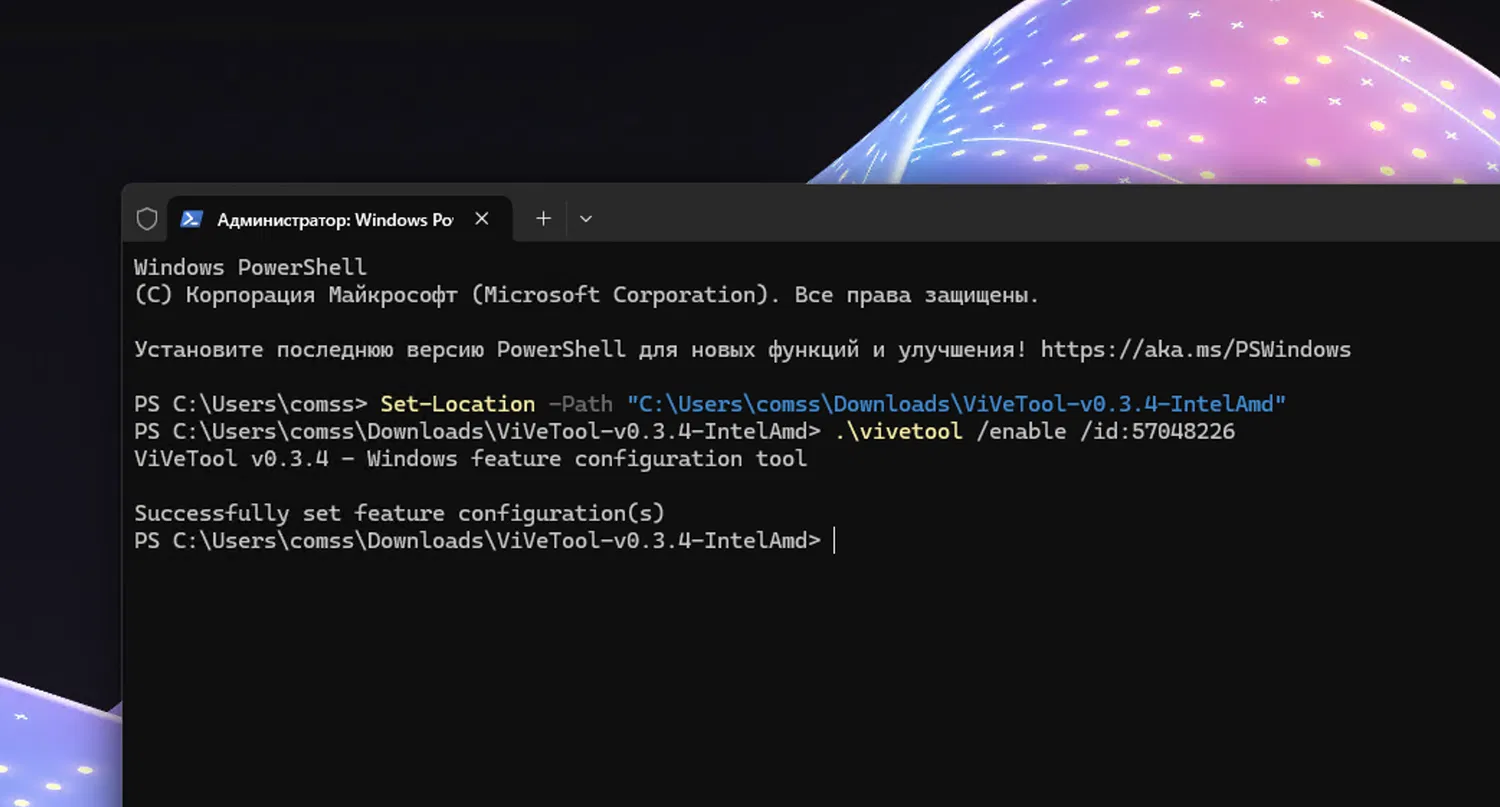The height and width of the screenshot is (807, 1500).
Task: Click the ViVeTool-v0.3.4-IntelAmd path string in quotes
Action: click(x=956, y=404)
